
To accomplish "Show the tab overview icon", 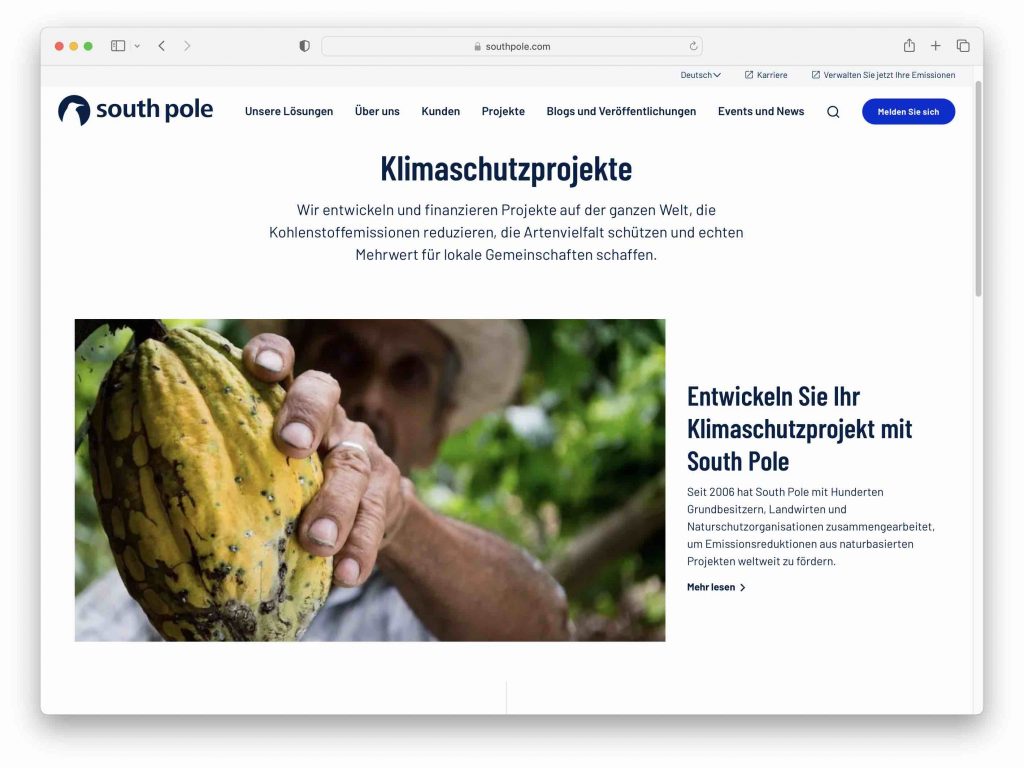I will (963, 46).
